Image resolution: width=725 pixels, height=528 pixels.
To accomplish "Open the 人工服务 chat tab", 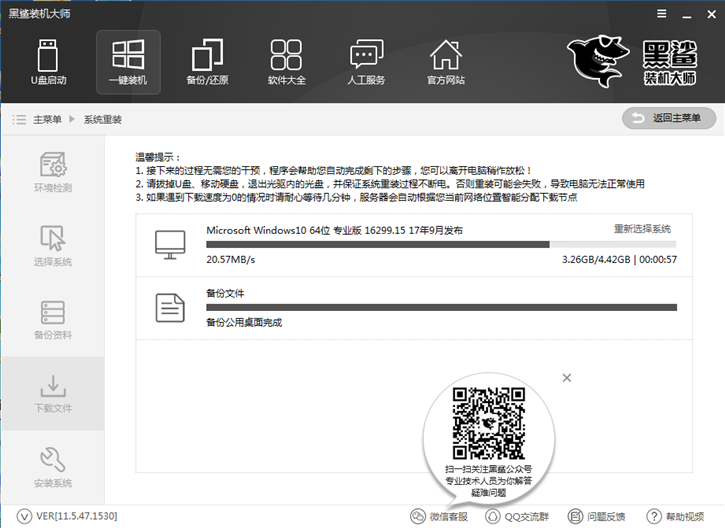I will (x=366, y=62).
